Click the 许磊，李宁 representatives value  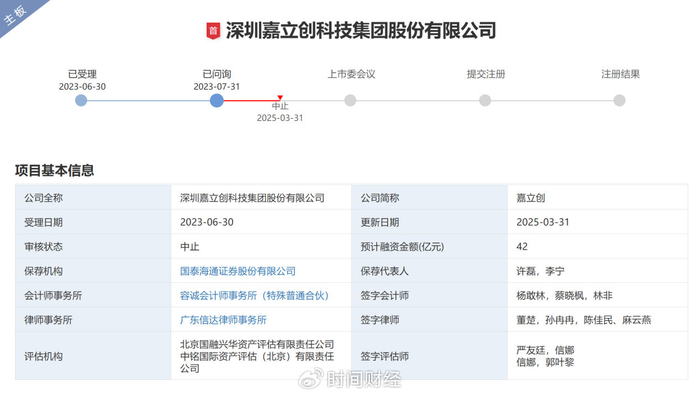pos(540,271)
